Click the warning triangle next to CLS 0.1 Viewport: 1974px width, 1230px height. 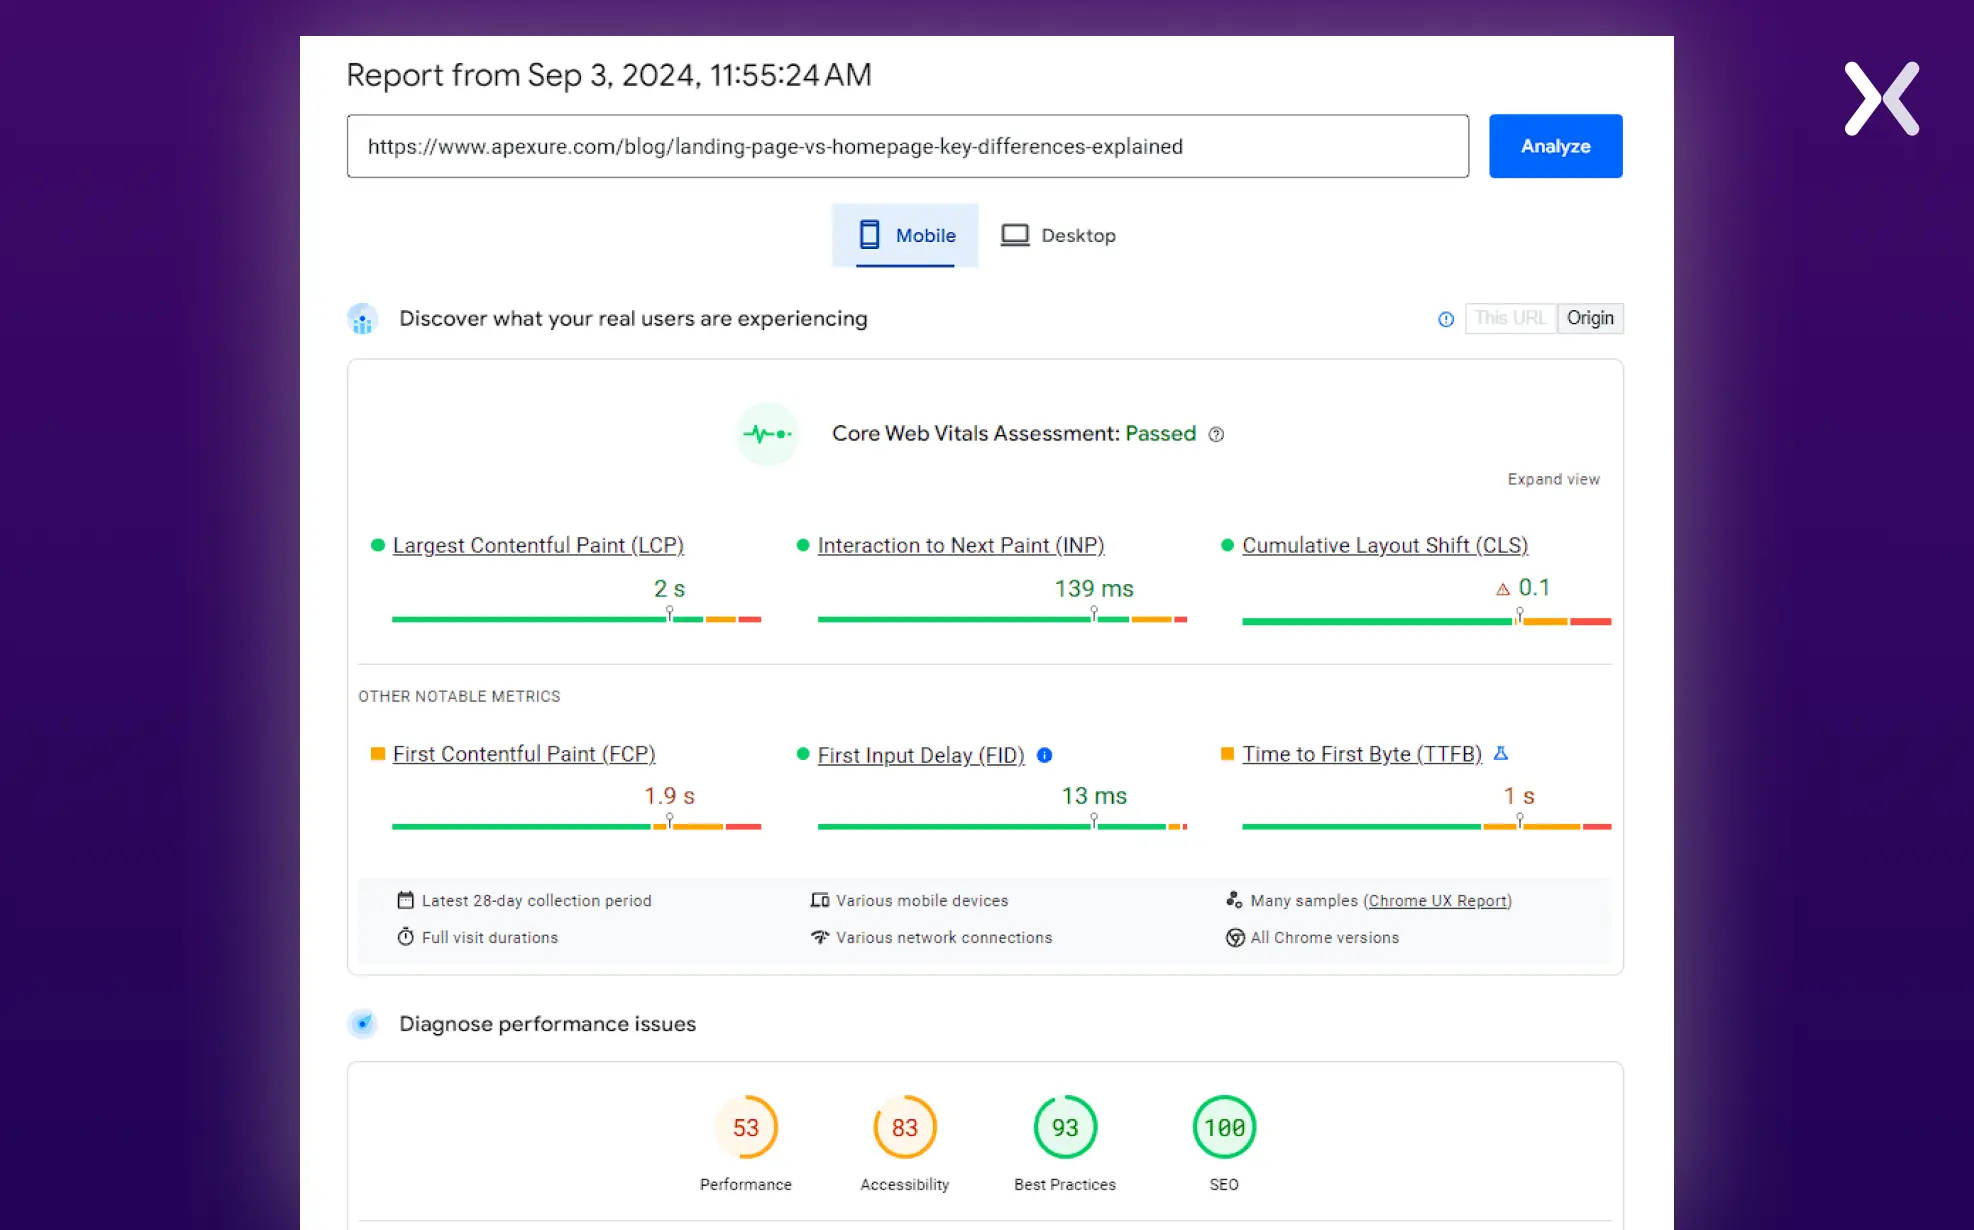coord(1502,589)
